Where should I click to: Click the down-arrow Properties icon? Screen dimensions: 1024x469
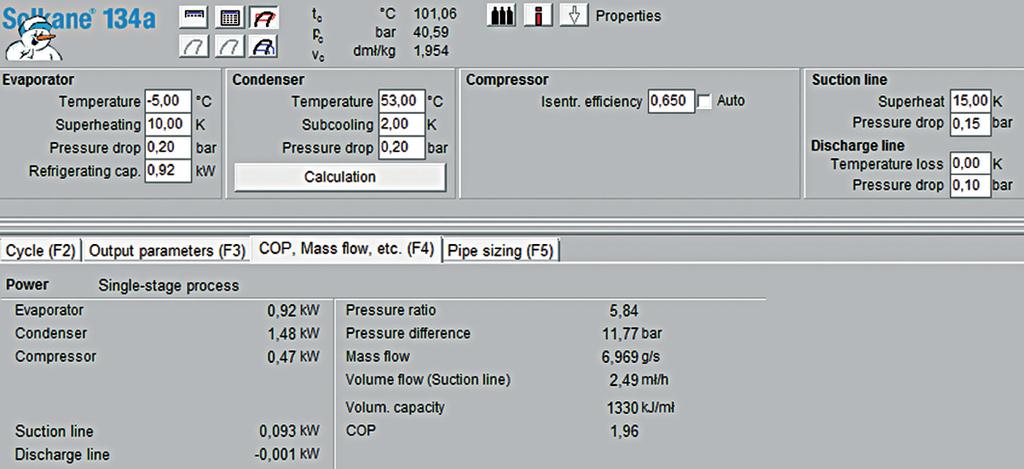click(574, 16)
